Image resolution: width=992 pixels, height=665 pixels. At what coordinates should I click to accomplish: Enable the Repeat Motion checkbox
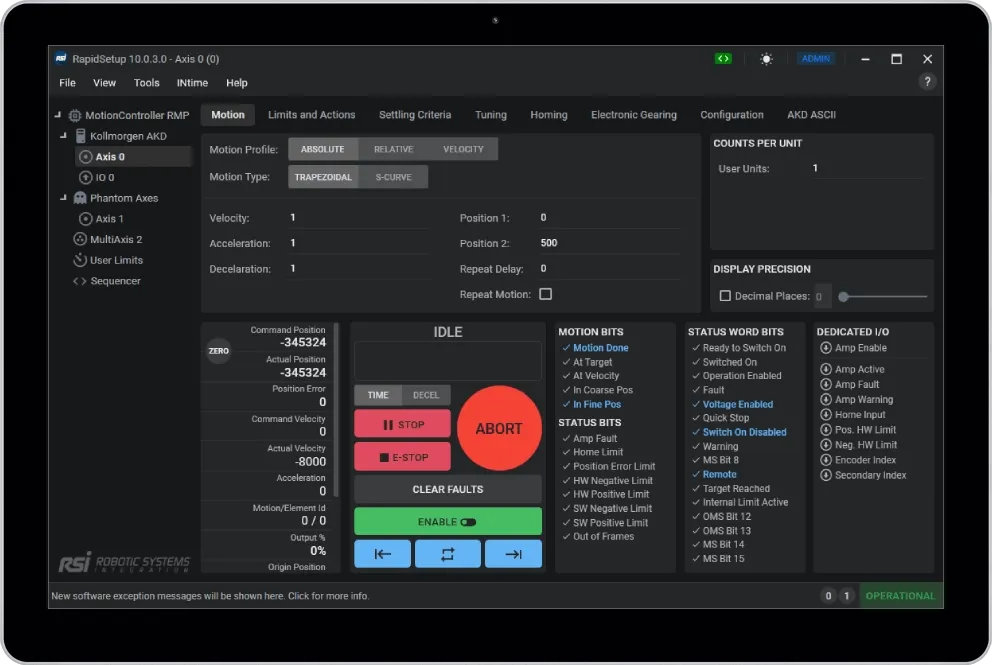[x=544, y=292]
